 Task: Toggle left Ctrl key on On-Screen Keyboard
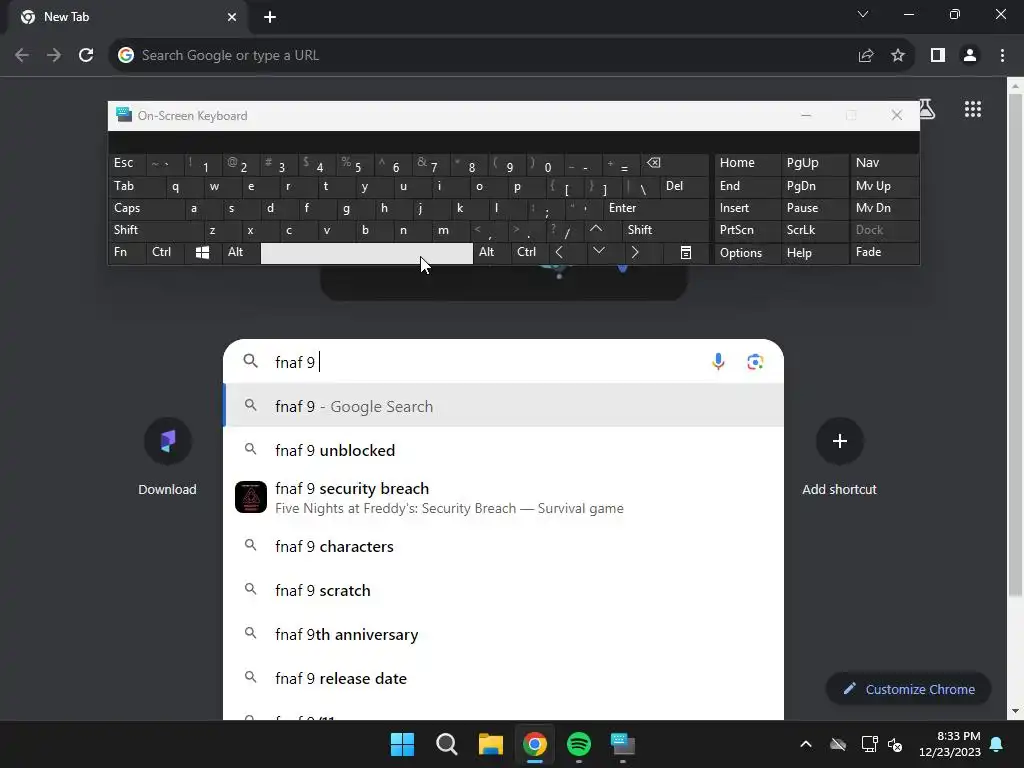(x=165, y=253)
